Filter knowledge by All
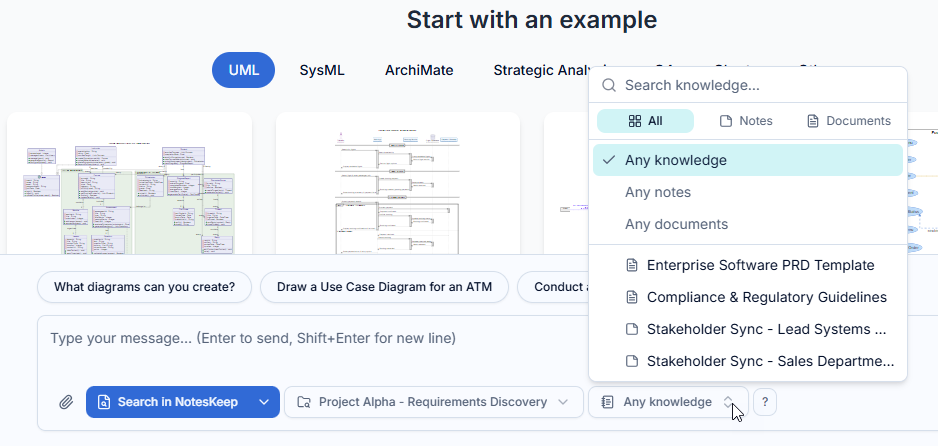The image size is (938, 446). 645,121
